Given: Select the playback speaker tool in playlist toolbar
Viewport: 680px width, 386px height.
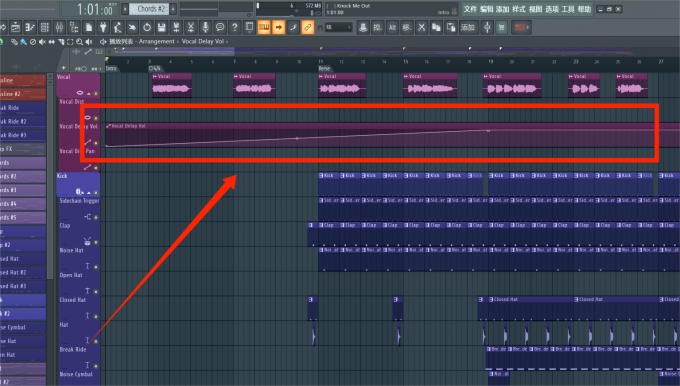Looking at the screenshot, I should click(89, 42).
